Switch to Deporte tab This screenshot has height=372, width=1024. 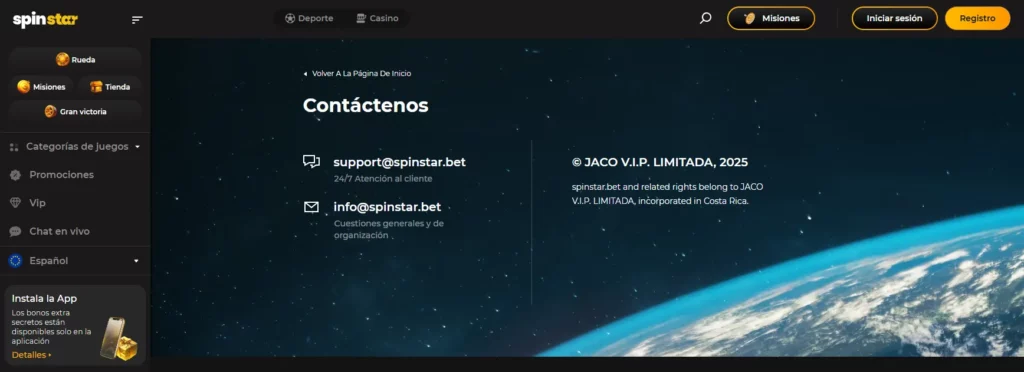[x=309, y=18]
